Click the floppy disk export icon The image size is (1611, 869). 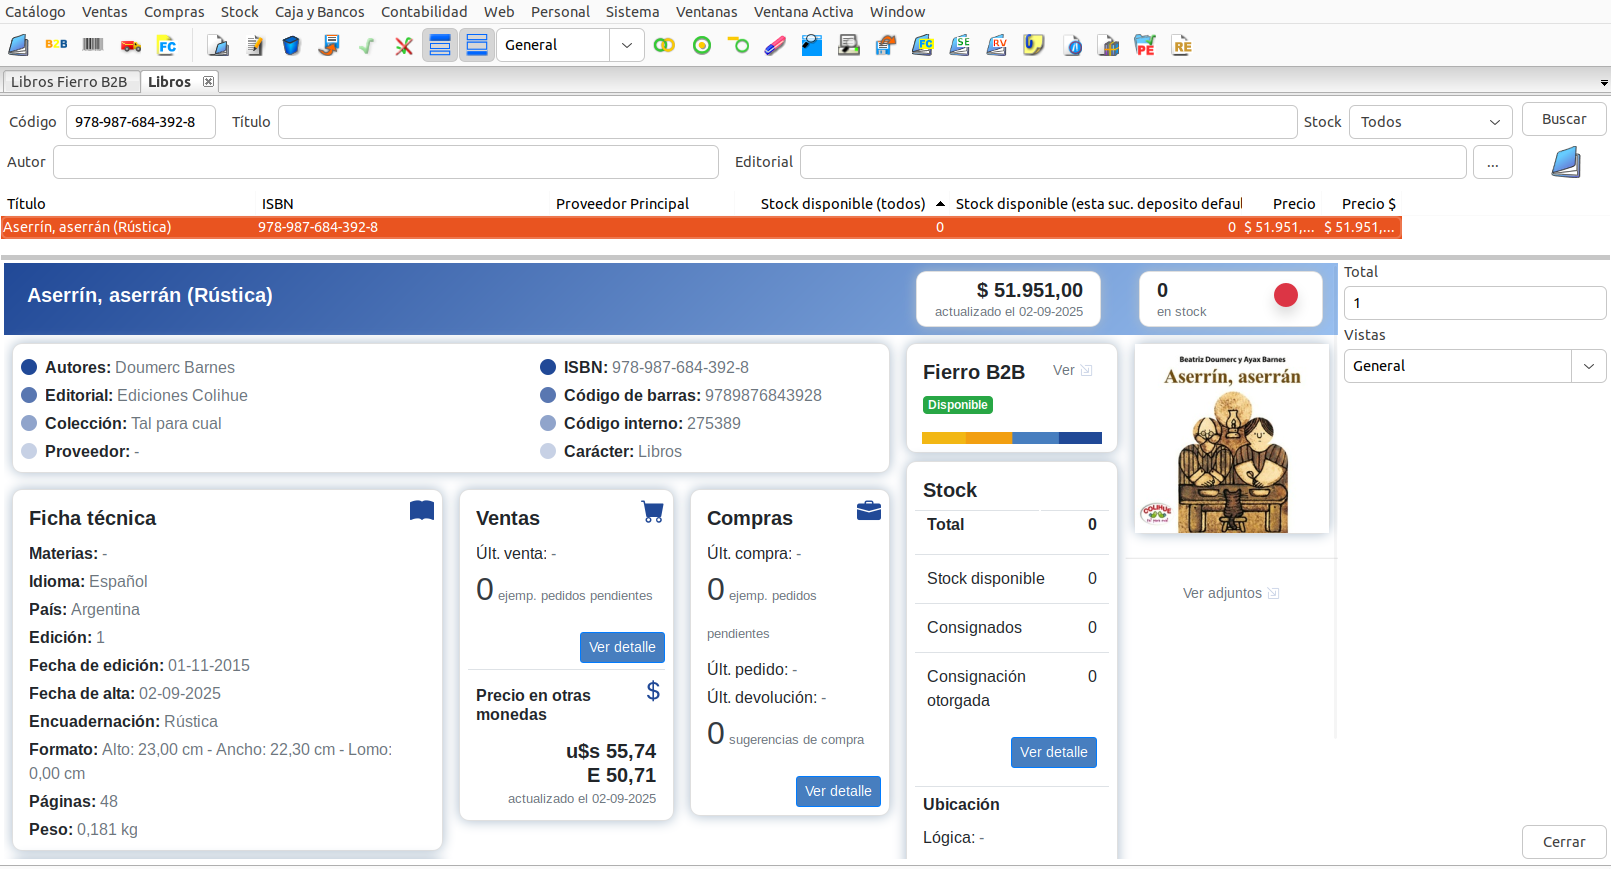[886, 45]
